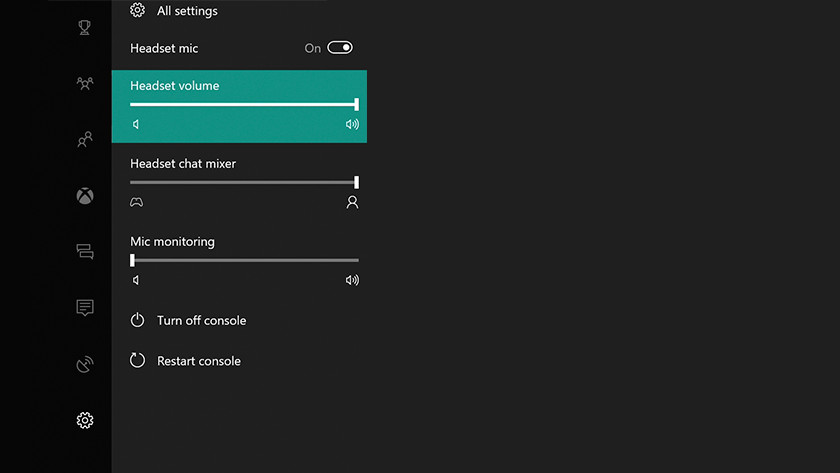Click the loud speaker icon under Mic monitoring
The height and width of the screenshot is (473, 840).
tap(352, 280)
